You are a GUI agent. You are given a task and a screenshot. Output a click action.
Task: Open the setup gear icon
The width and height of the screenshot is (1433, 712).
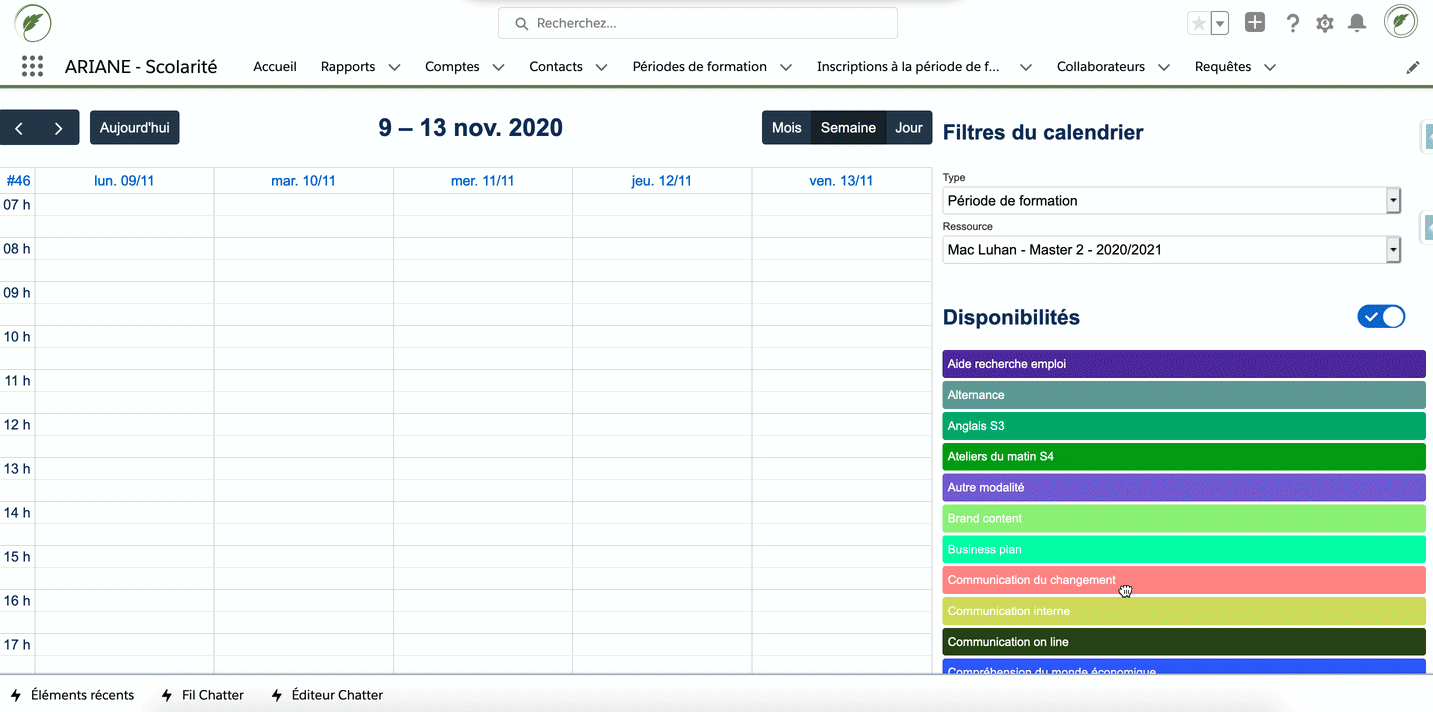(1324, 22)
